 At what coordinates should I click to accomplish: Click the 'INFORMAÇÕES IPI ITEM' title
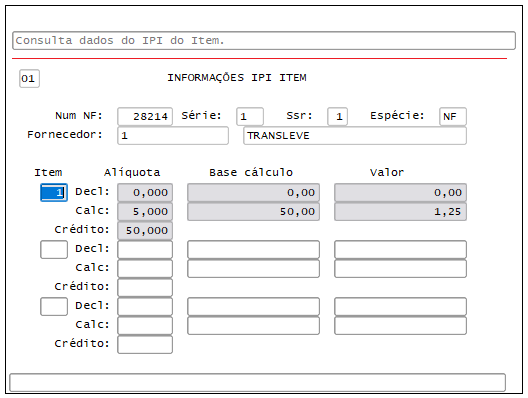click(237, 78)
